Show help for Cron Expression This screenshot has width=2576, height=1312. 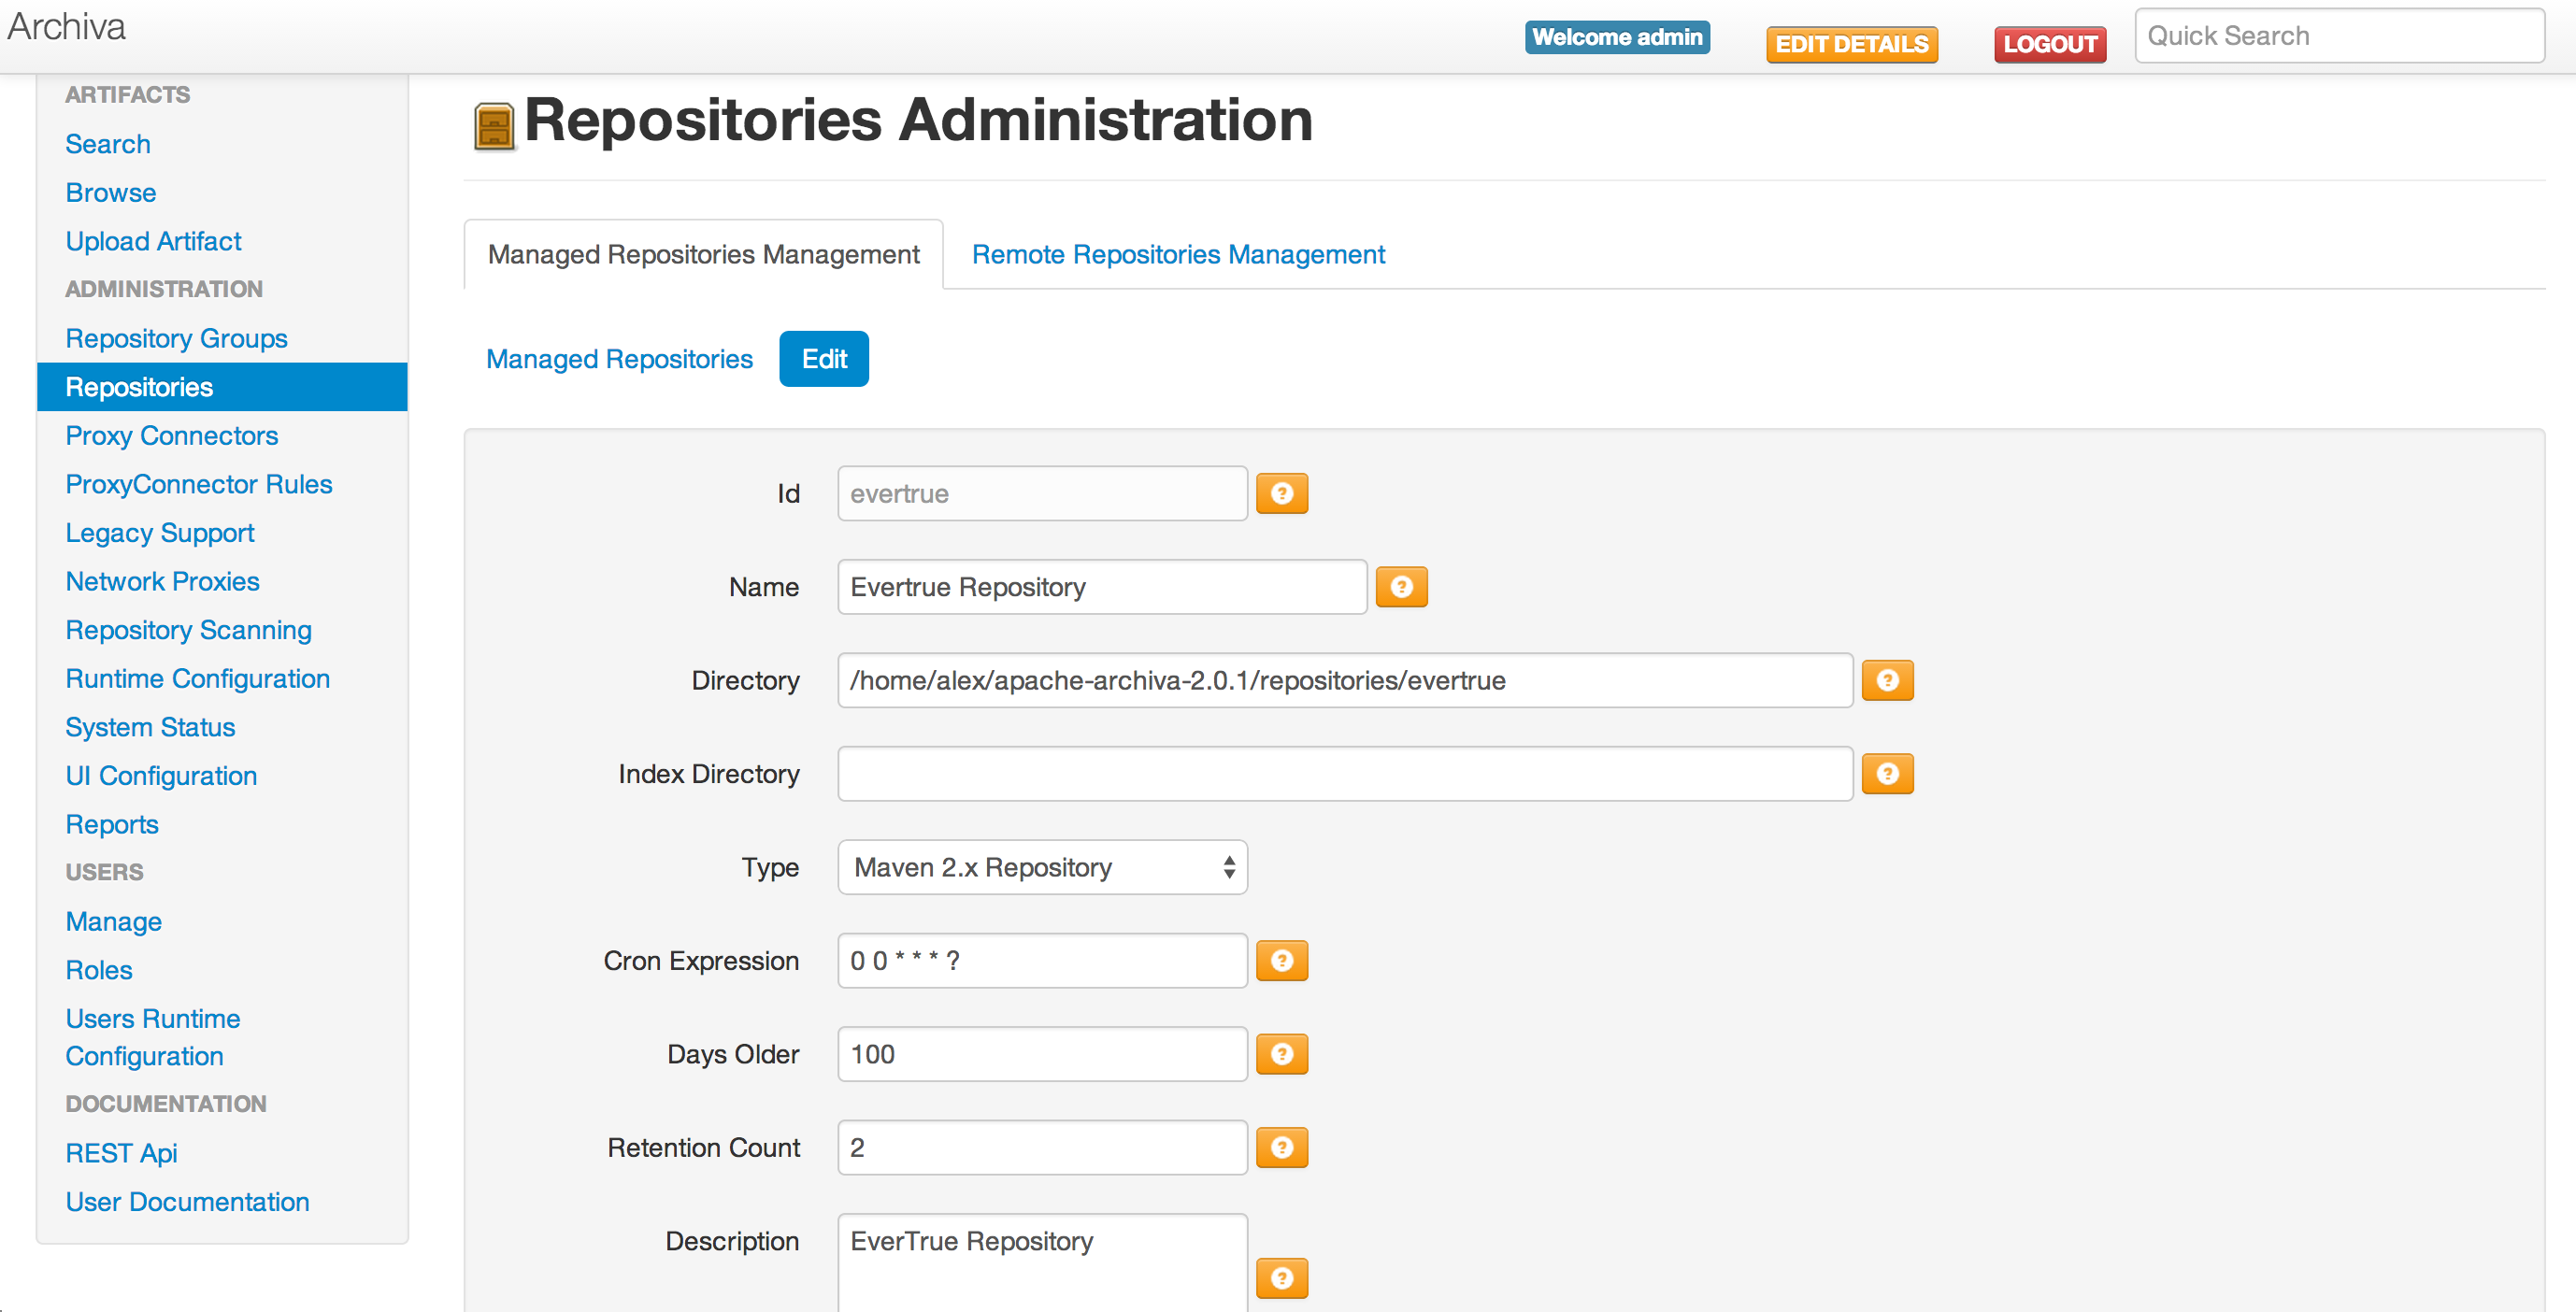point(1281,961)
